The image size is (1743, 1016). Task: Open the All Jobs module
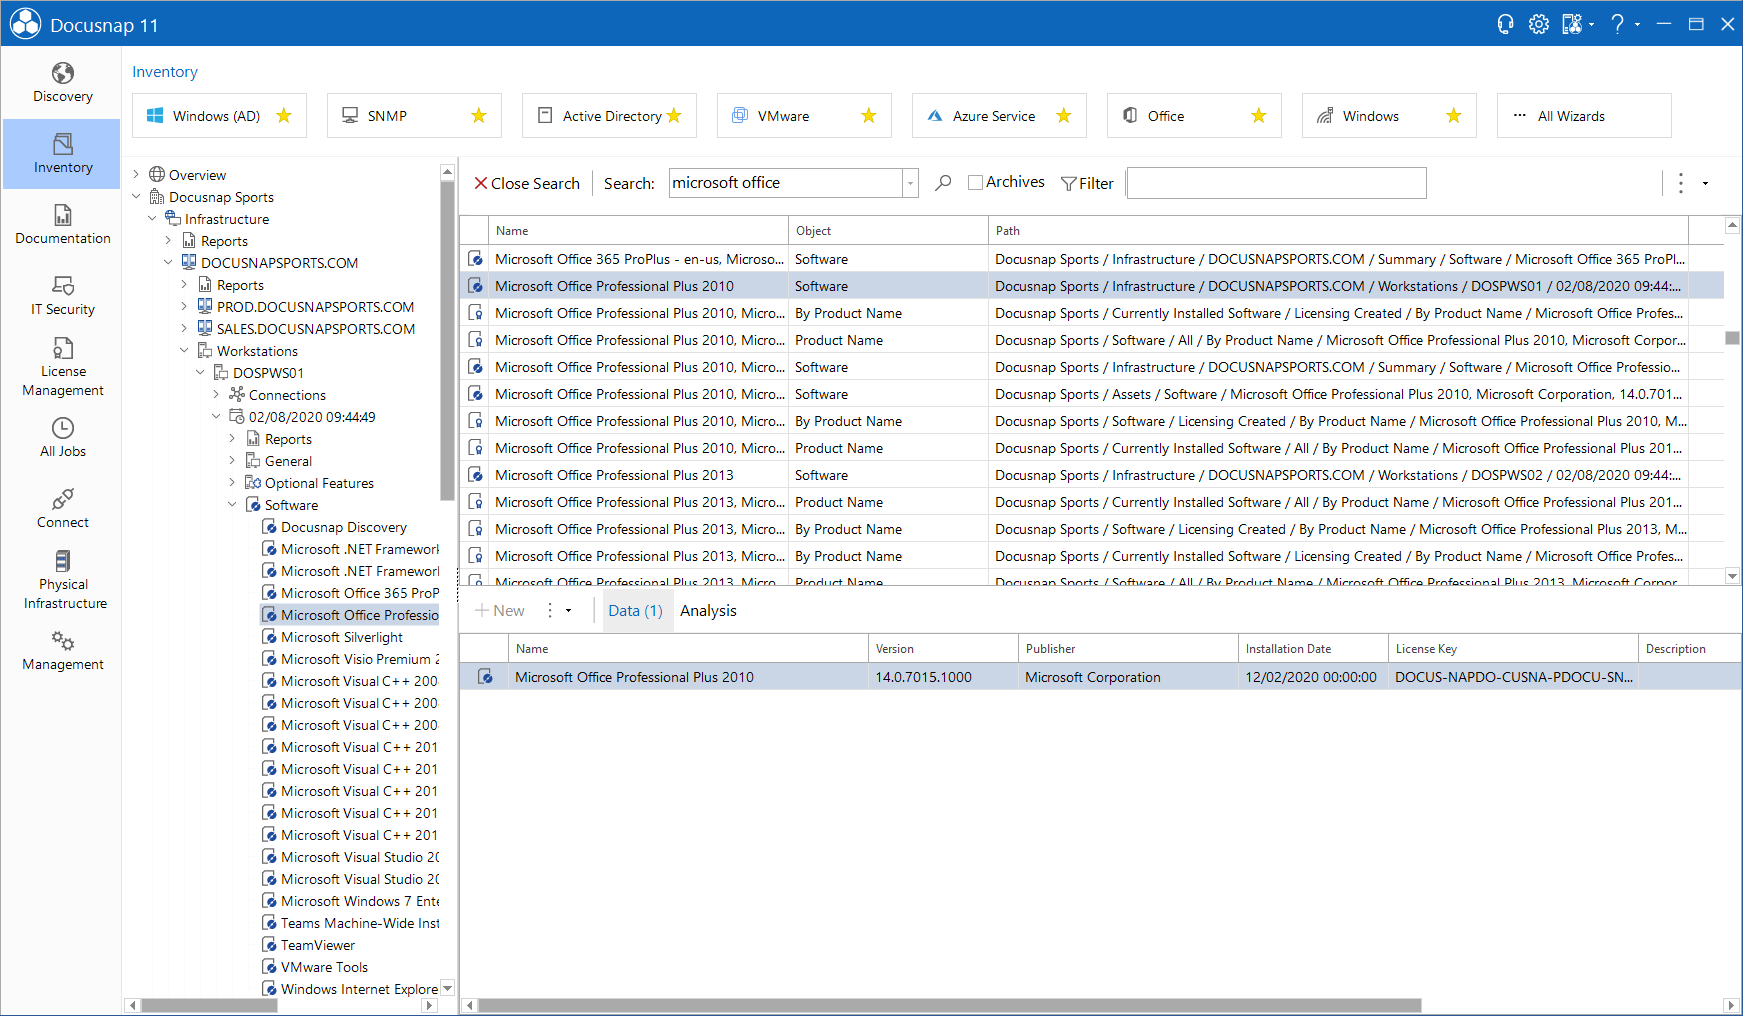point(62,438)
